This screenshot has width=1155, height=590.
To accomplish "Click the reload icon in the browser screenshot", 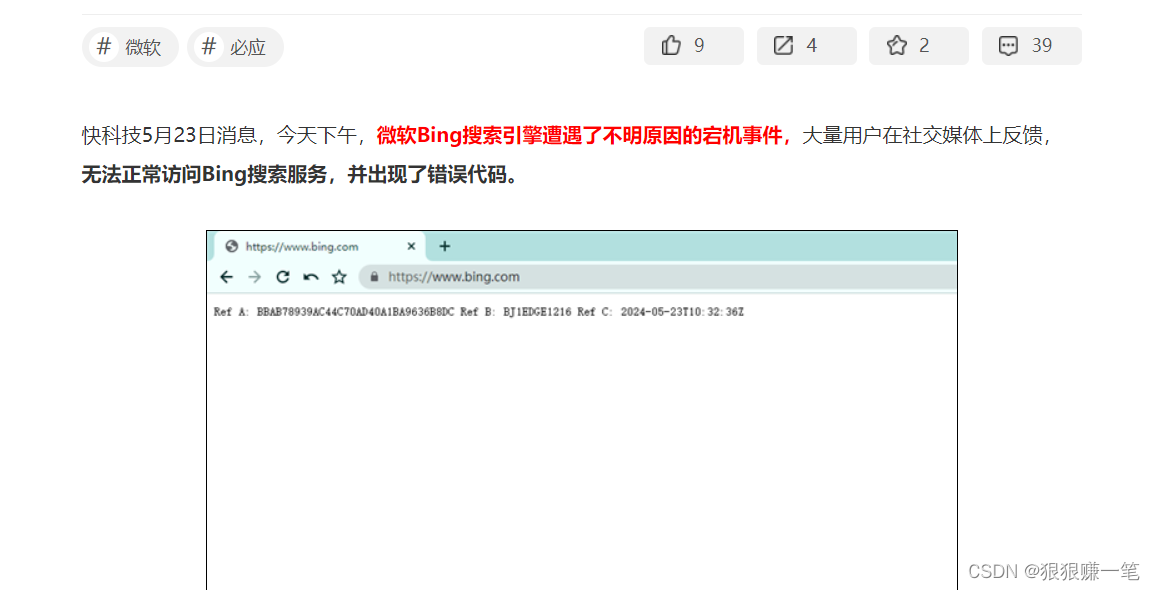I will pyautogui.click(x=282, y=277).
